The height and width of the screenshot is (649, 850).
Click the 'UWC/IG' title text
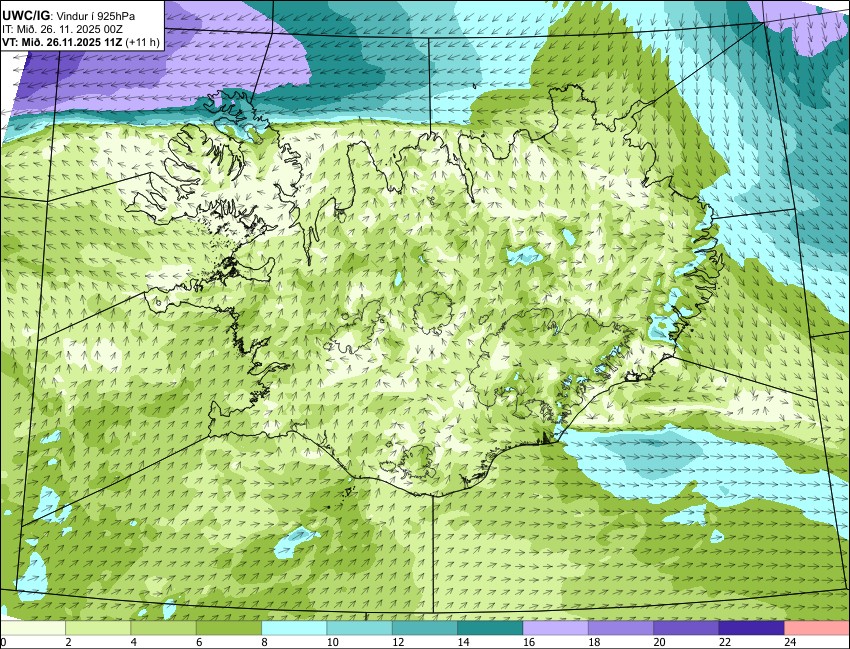coord(26,16)
